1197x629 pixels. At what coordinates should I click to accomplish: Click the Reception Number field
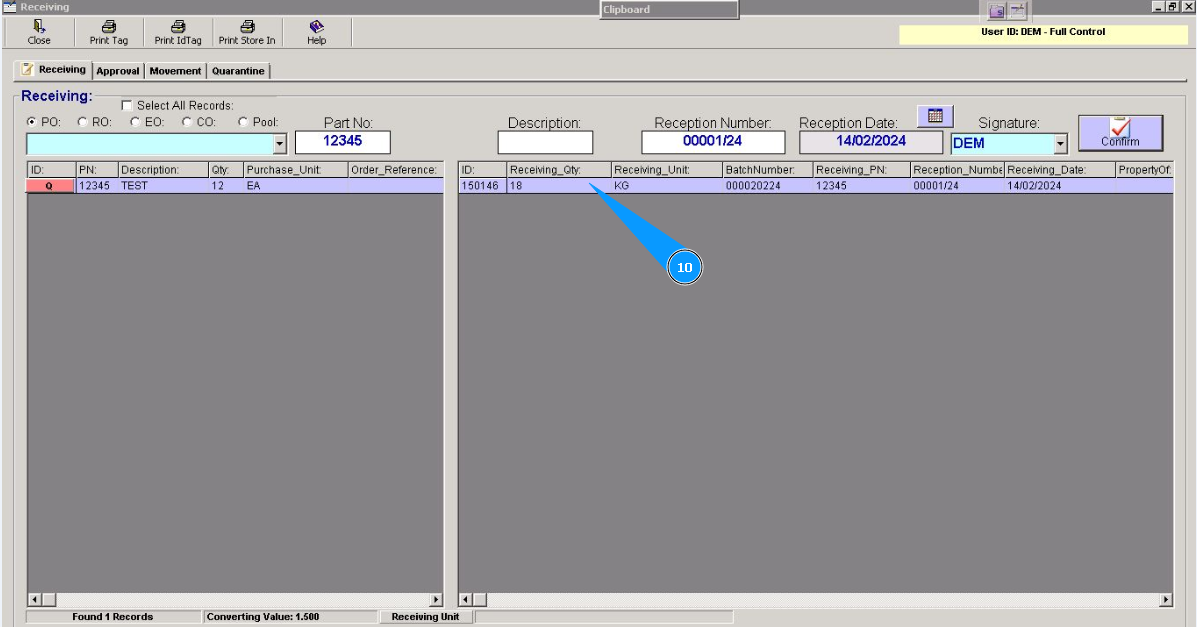click(713, 142)
